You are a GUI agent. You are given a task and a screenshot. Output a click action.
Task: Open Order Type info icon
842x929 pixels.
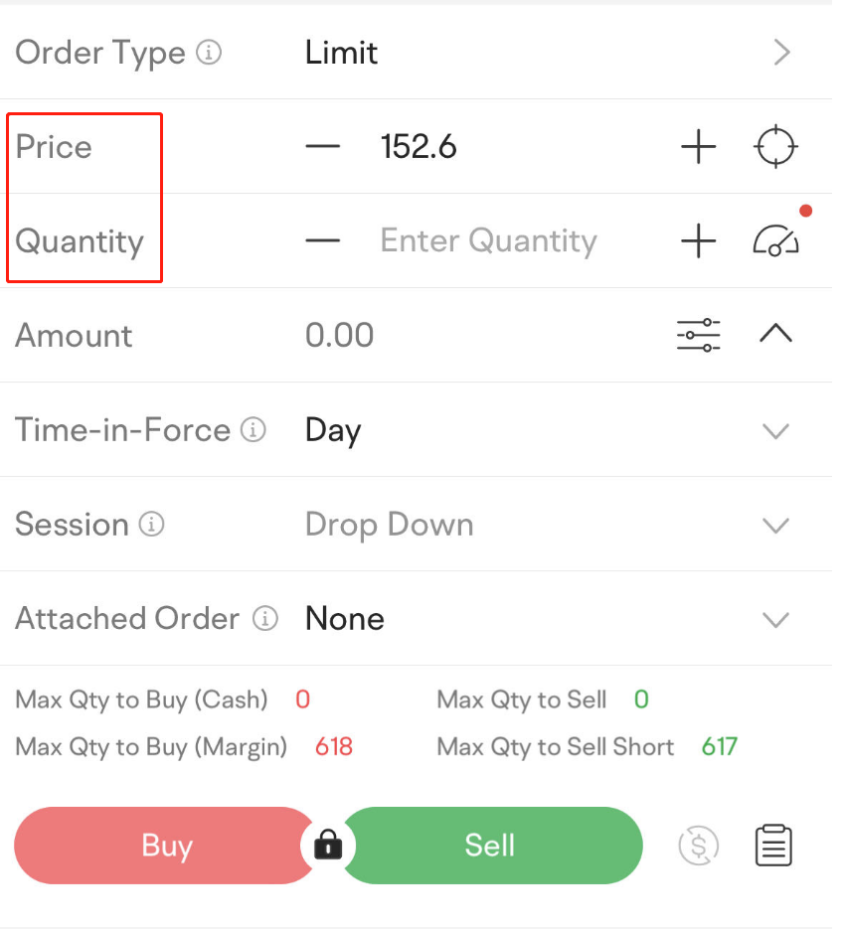coord(211,53)
